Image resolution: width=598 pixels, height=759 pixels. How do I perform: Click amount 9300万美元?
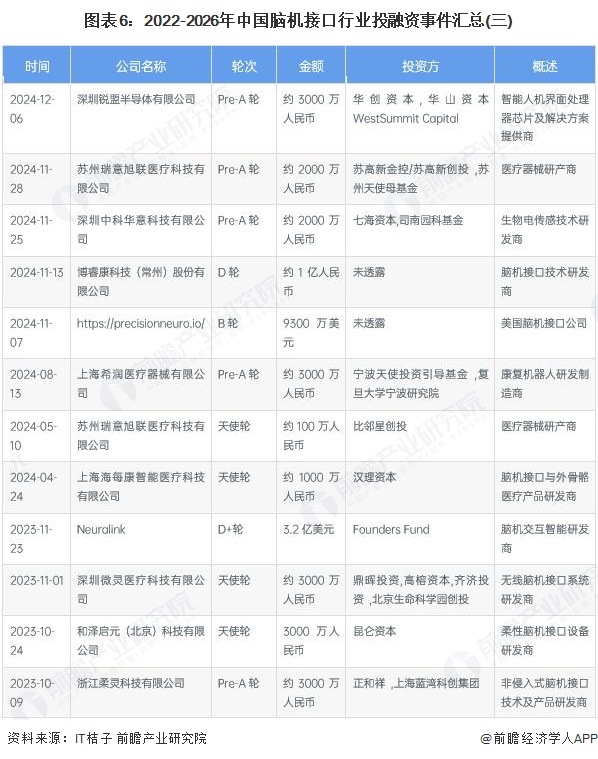311,333
